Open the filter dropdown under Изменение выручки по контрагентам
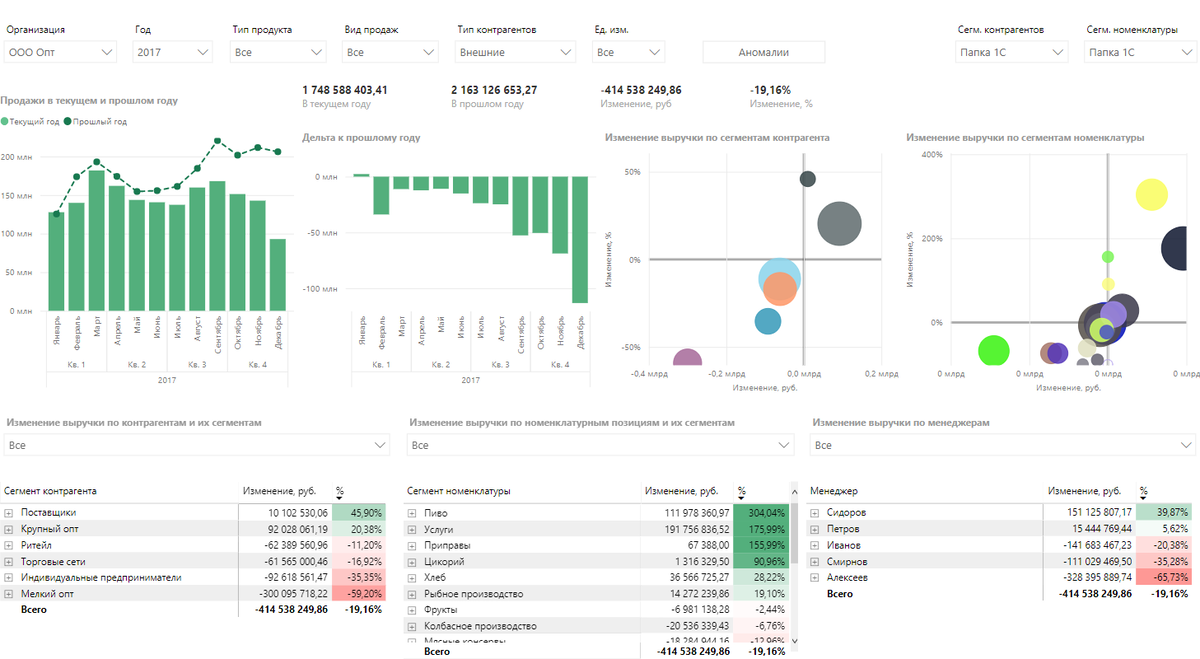 click(x=196, y=445)
